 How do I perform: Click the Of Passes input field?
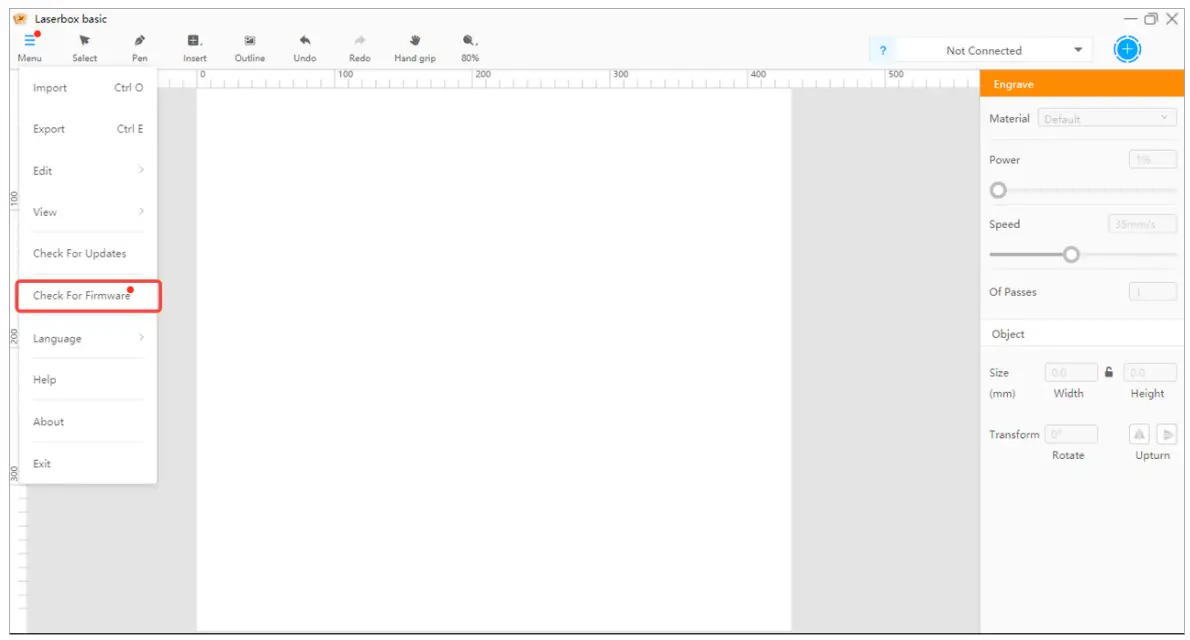1152,292
